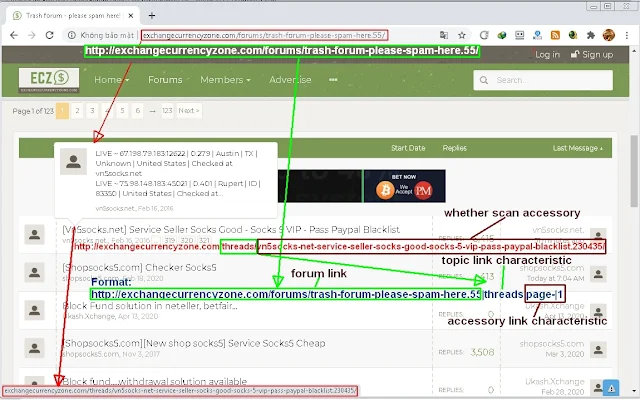Click the avatar in the preview tooltip

73,161
